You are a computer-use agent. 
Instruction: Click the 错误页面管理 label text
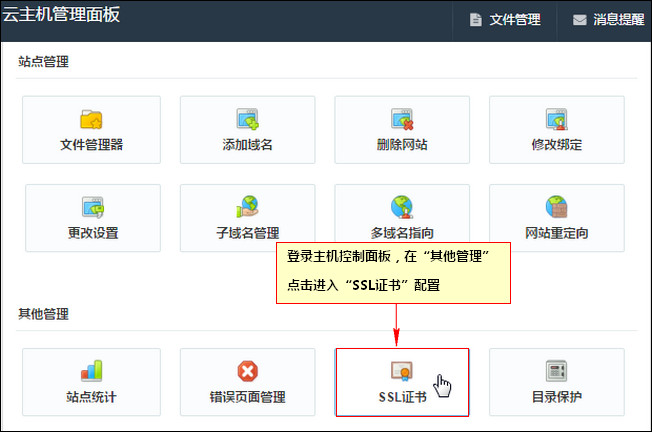tap(247, 397)
